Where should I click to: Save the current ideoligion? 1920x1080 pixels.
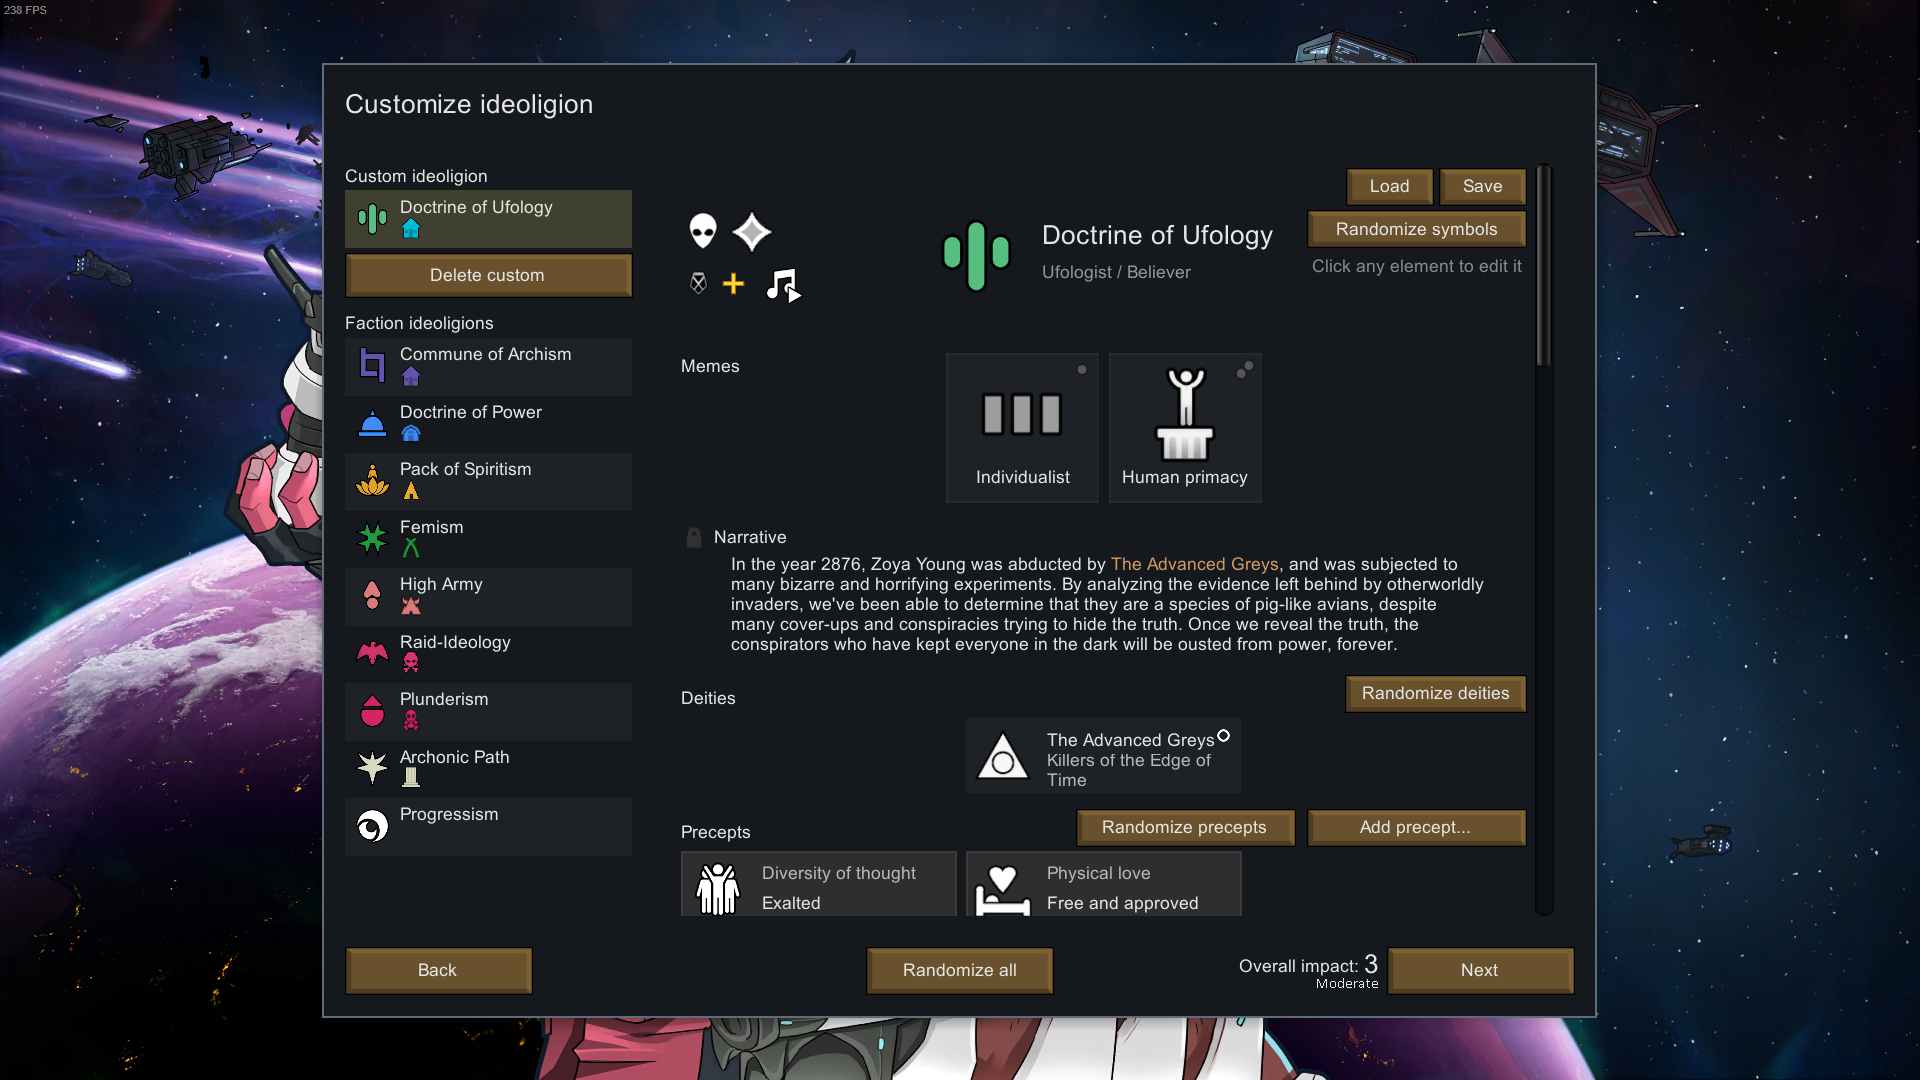pyautogui.click(x=1482, y=186)
